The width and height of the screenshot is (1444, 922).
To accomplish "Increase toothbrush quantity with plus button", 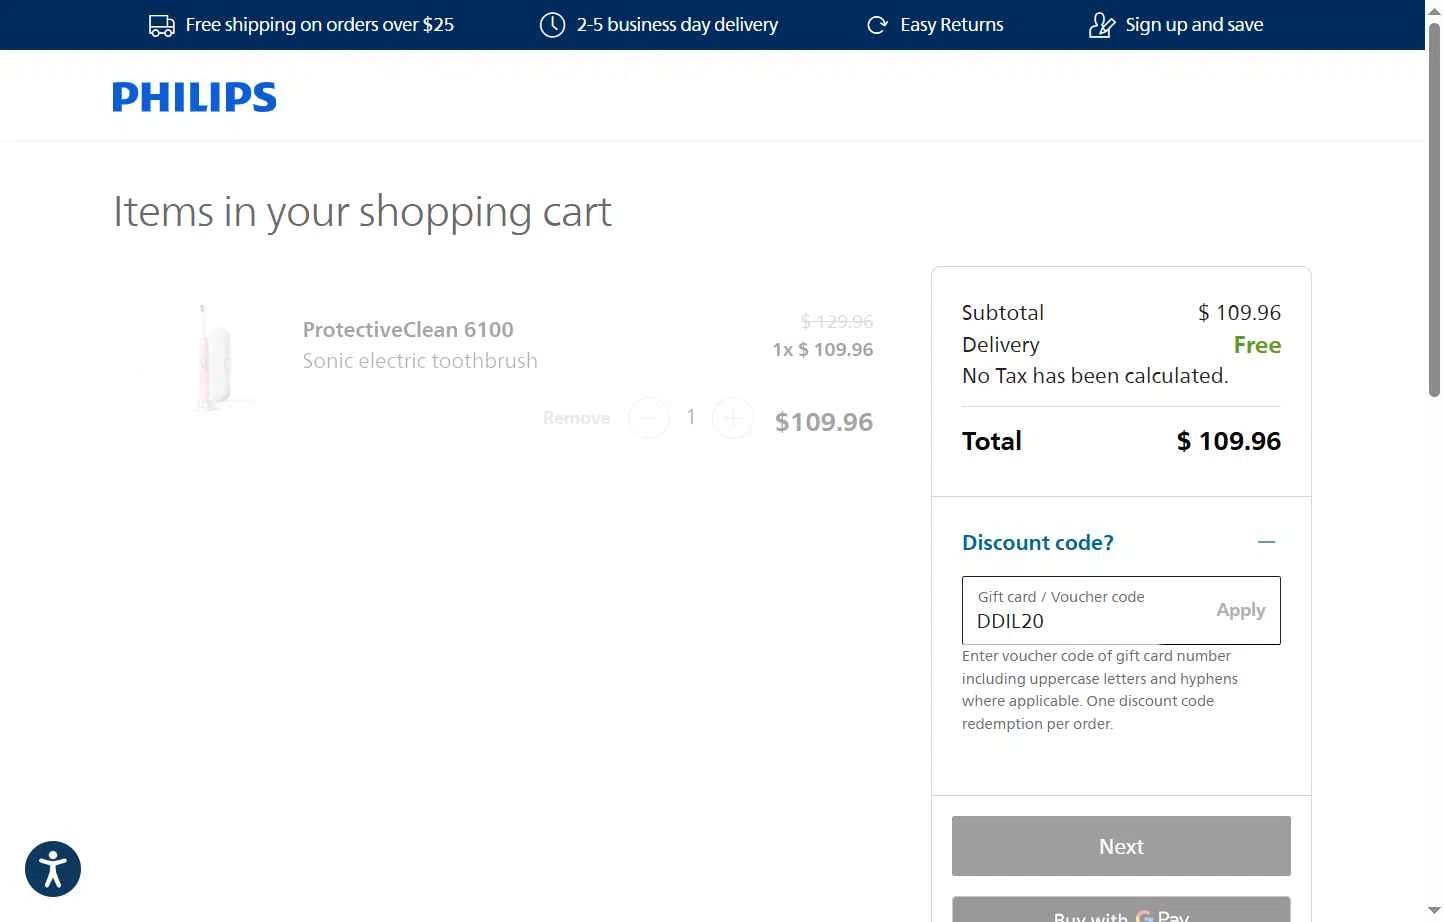I will coord(733,418).
